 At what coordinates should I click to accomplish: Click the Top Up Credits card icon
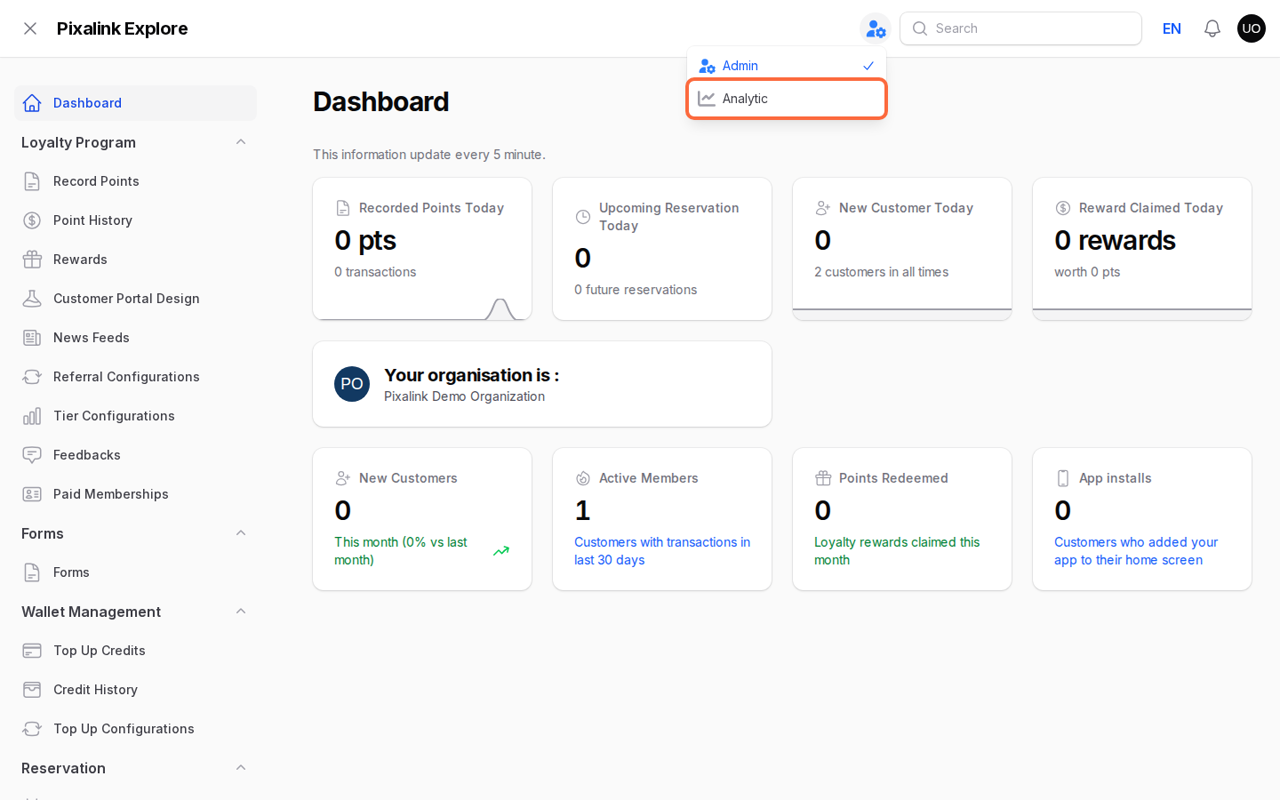[x=32, y=650]
